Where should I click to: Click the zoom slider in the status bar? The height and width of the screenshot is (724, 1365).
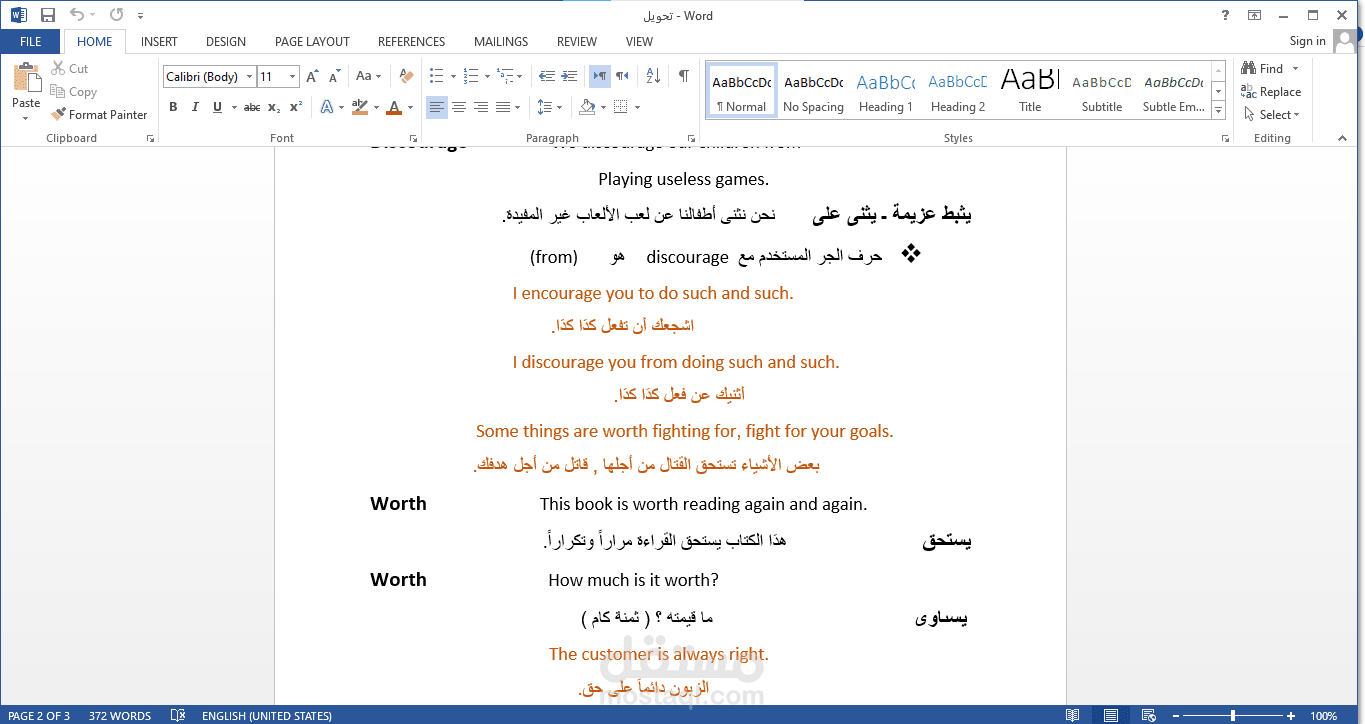(x=1232, y=715)
